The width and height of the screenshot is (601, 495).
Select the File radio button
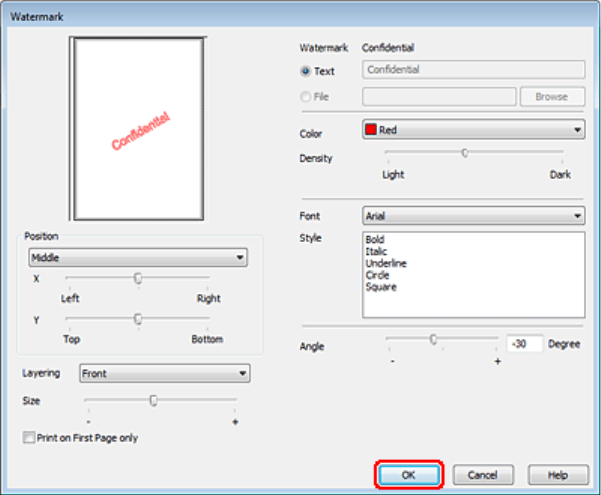coord(305,97)
